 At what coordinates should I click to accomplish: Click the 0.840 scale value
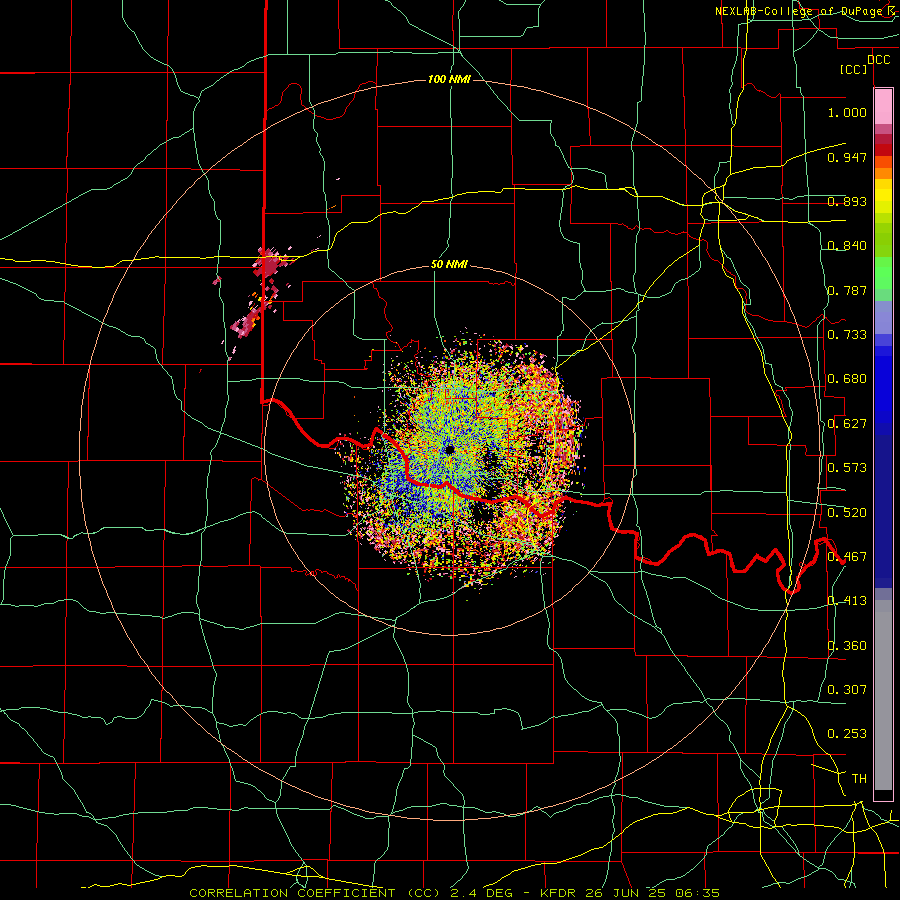(847, 246)
